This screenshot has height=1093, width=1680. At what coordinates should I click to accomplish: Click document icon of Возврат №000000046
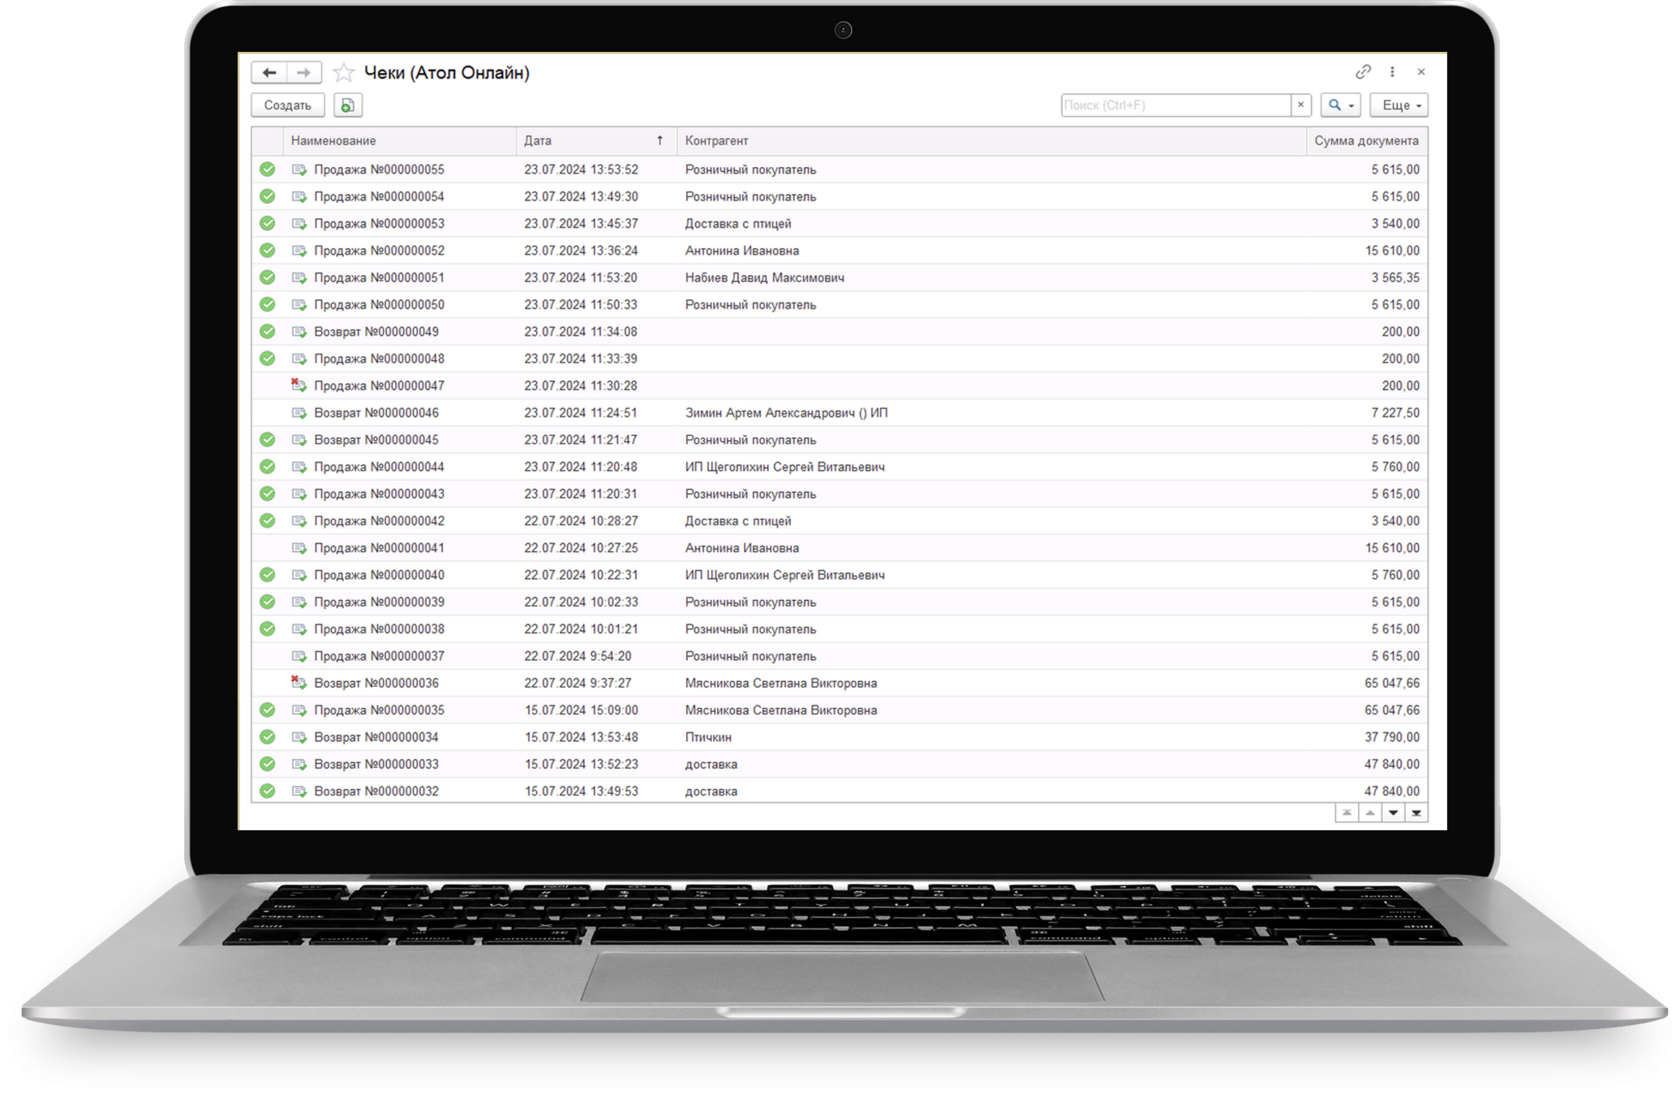(x=298, y=413)
